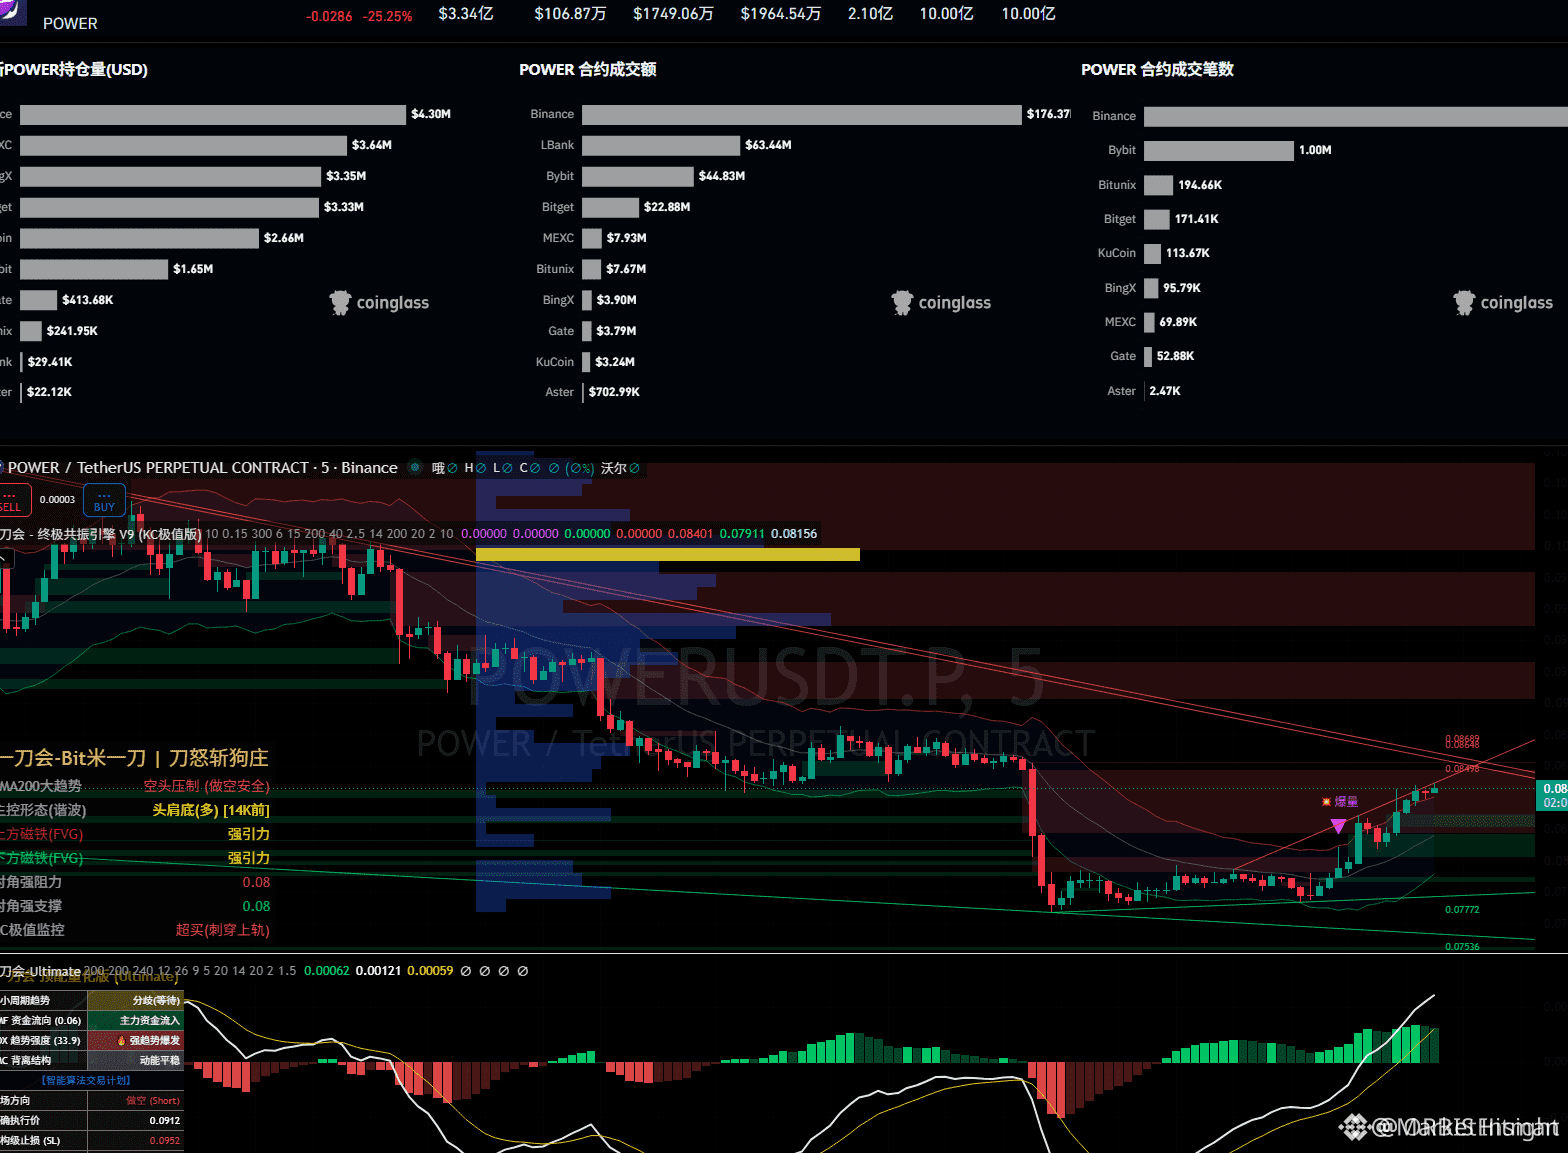Click the 爆量 explosion signal label
The height and width of the screenshot is (1153, 1568).
click(1340, 801)
